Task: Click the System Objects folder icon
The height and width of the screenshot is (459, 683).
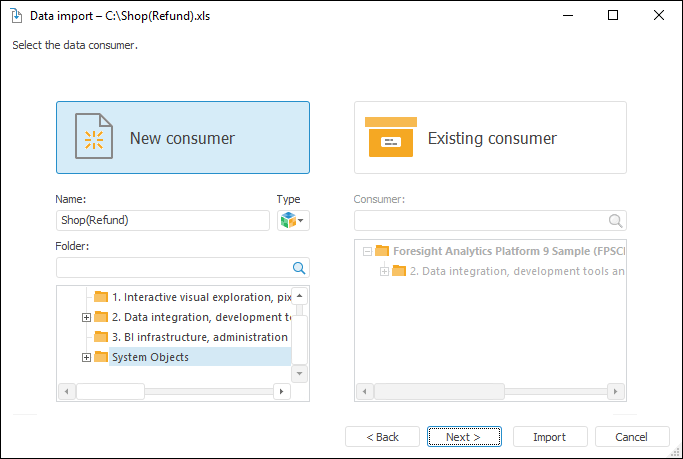Action: [100, 357]
